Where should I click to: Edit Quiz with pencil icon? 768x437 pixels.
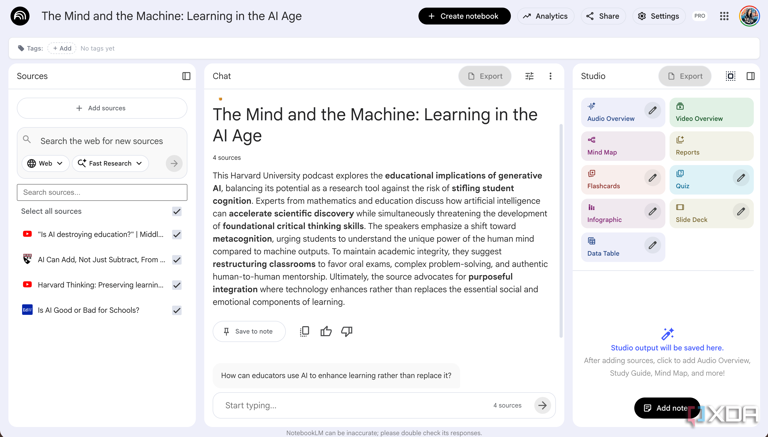(x=741, y=178)
